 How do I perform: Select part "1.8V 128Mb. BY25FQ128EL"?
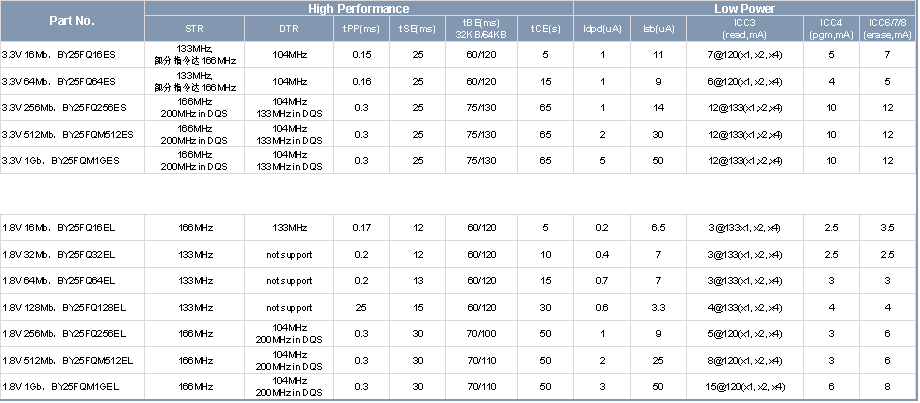tap(64, 307)
